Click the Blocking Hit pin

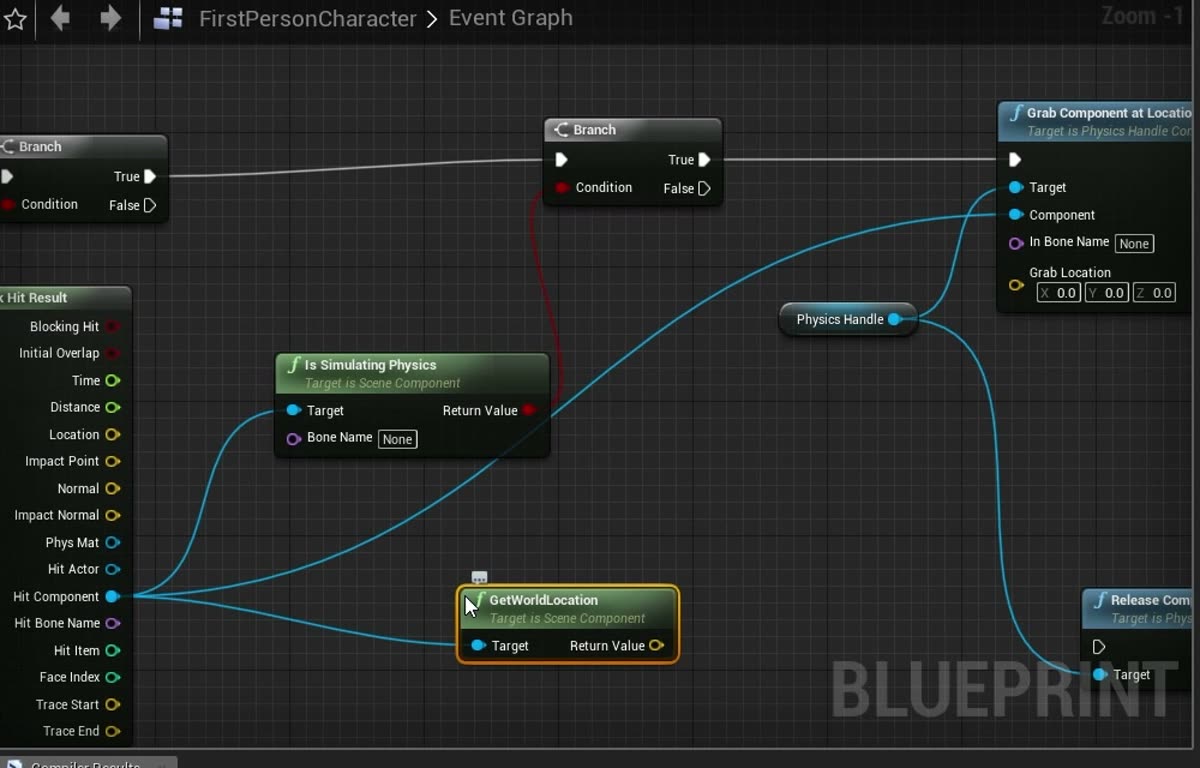pyautogui.click(x=112, y=326)
